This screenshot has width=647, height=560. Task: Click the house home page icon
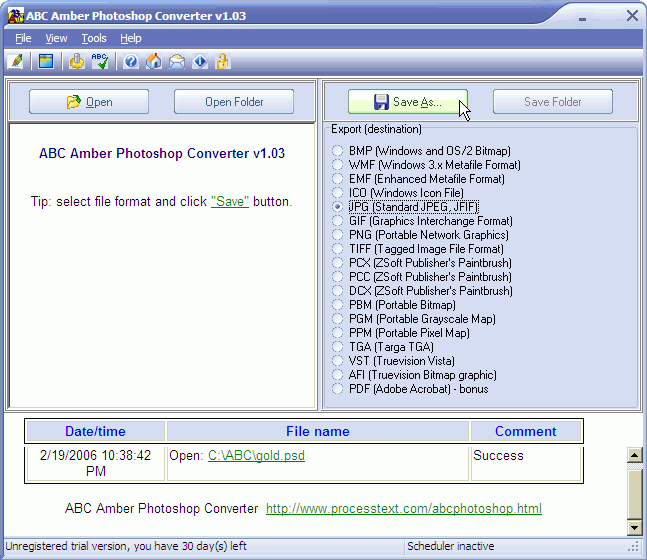[x=154, y=62]
